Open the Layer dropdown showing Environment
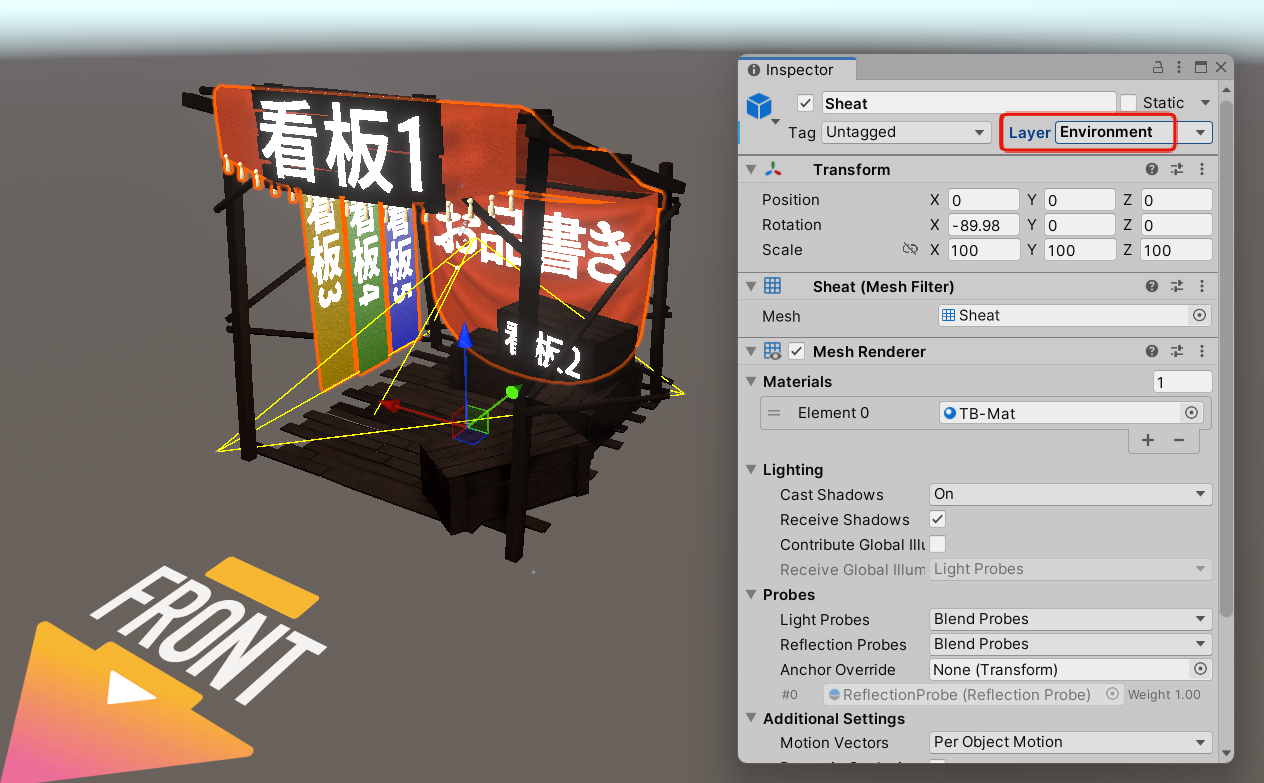 pos(1134,132)
